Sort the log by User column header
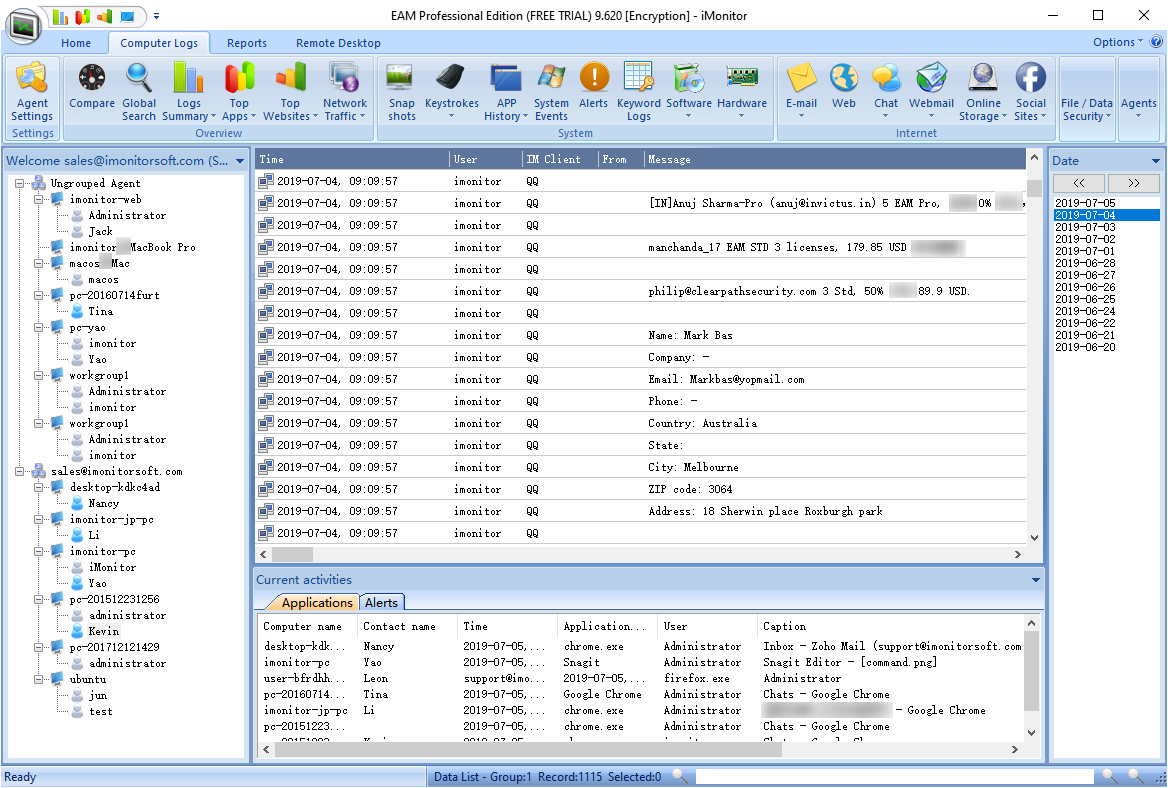This screenshot has height=788, width=1168. point(486,159)
